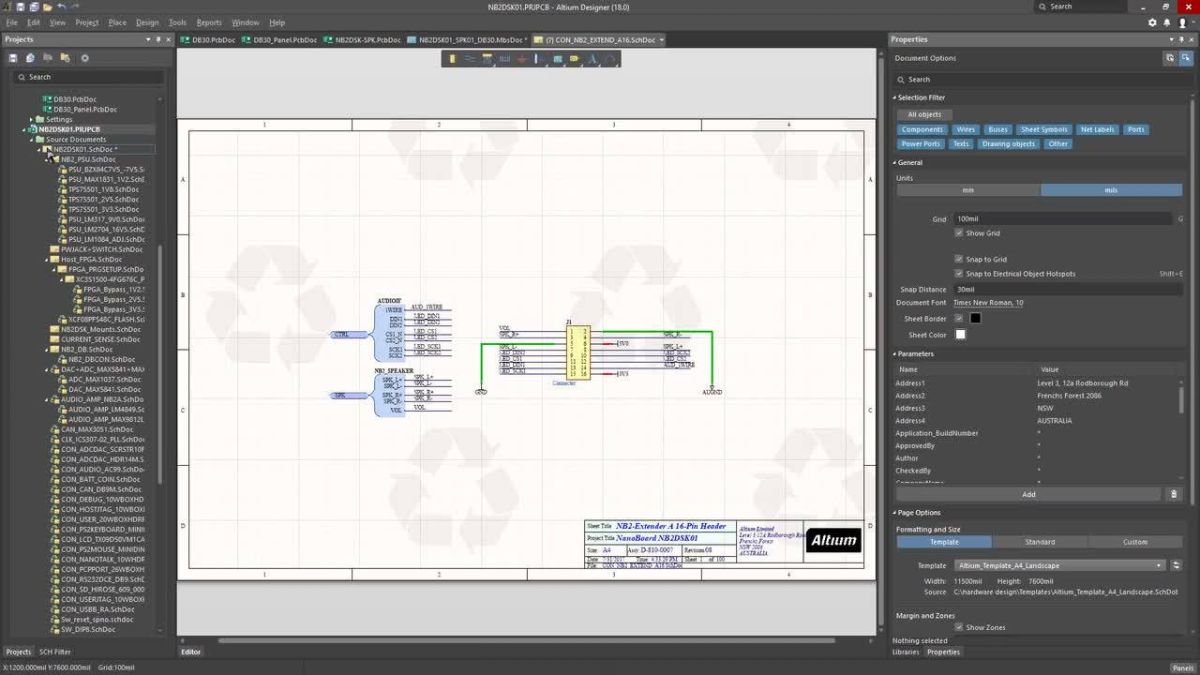Open the Design menu
The image size is (1200, 675).
click(x=147, y=22)
